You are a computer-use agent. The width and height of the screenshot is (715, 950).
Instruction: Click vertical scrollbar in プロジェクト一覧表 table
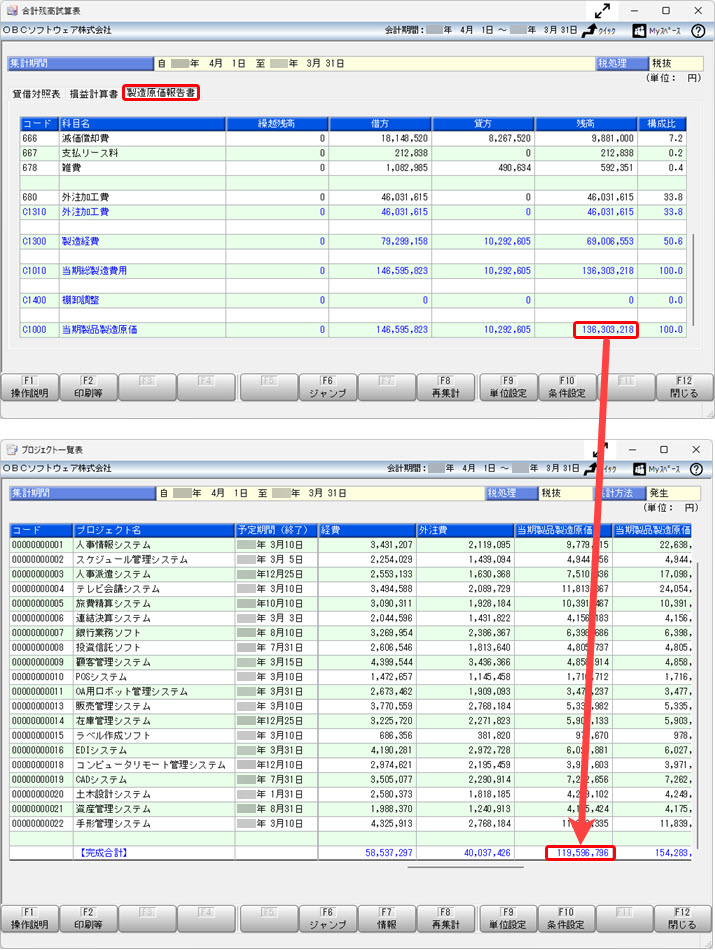697,706
